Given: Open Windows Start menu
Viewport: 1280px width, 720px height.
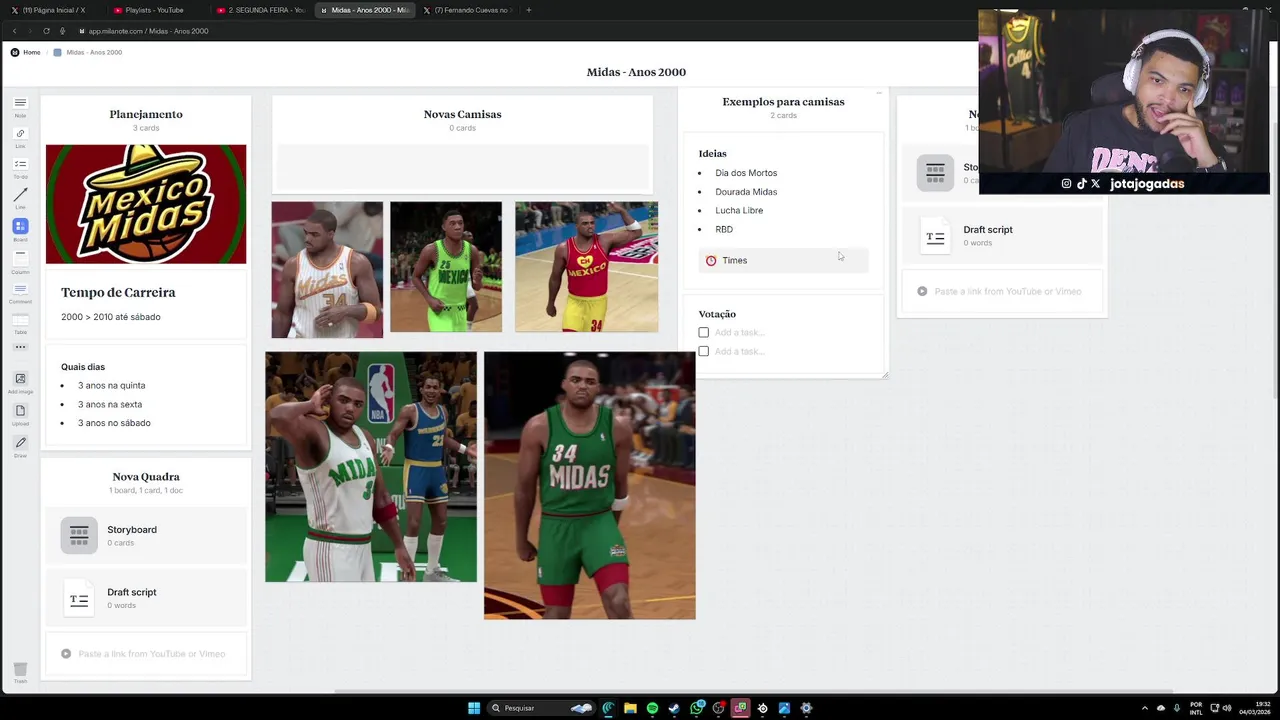Looking at the screenshot, I should (474, 708).
